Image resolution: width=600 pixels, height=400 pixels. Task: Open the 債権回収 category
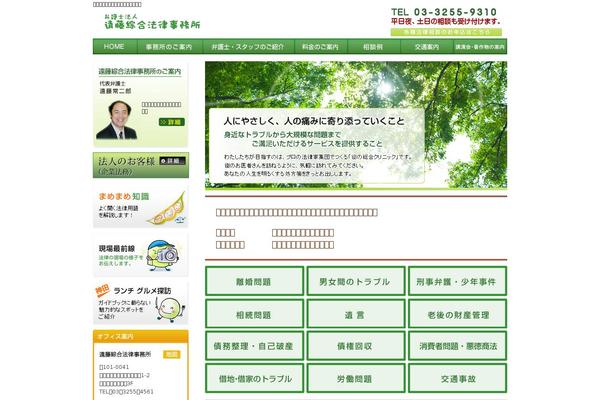[x=356, y=346]
